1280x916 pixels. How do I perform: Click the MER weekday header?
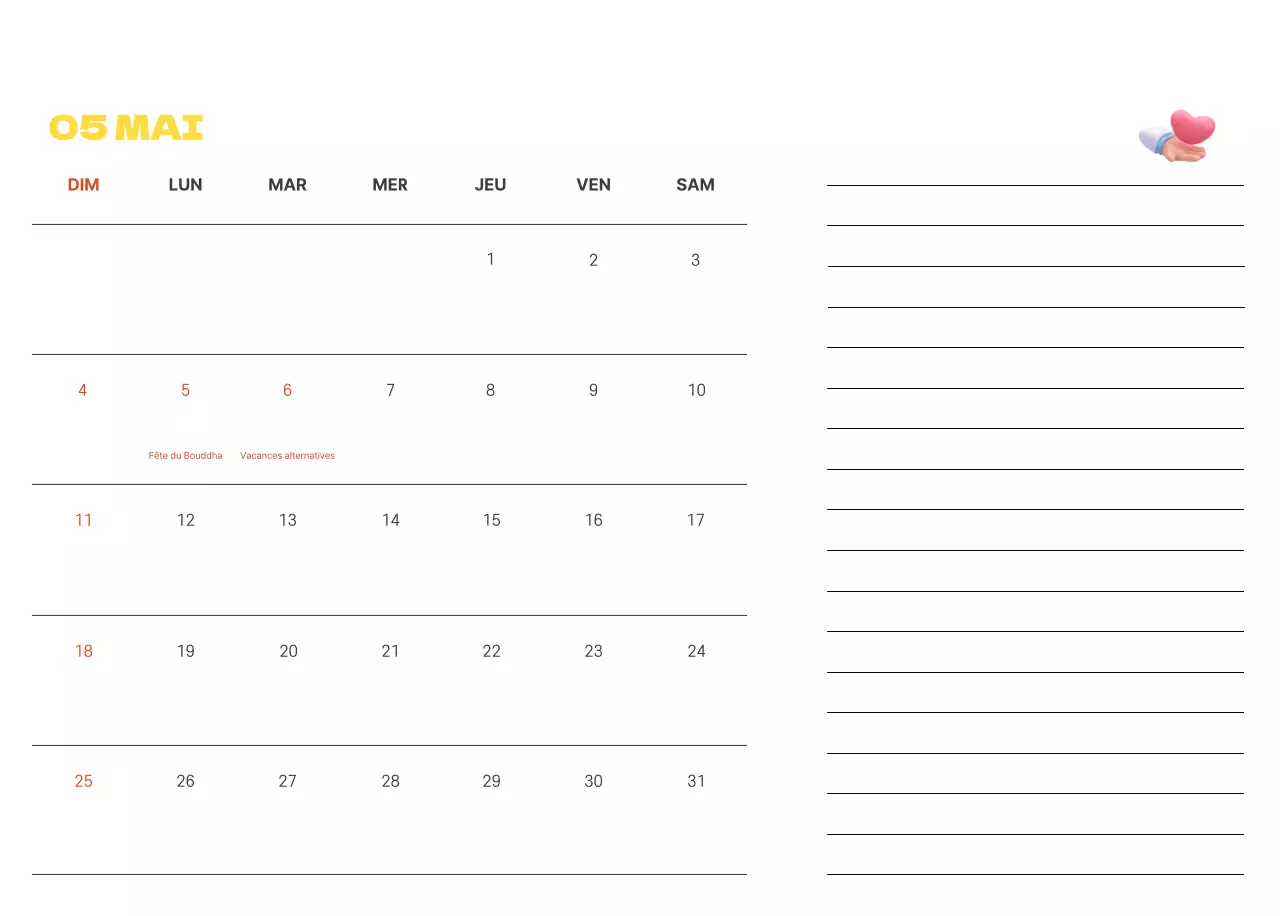coord(390,185)
